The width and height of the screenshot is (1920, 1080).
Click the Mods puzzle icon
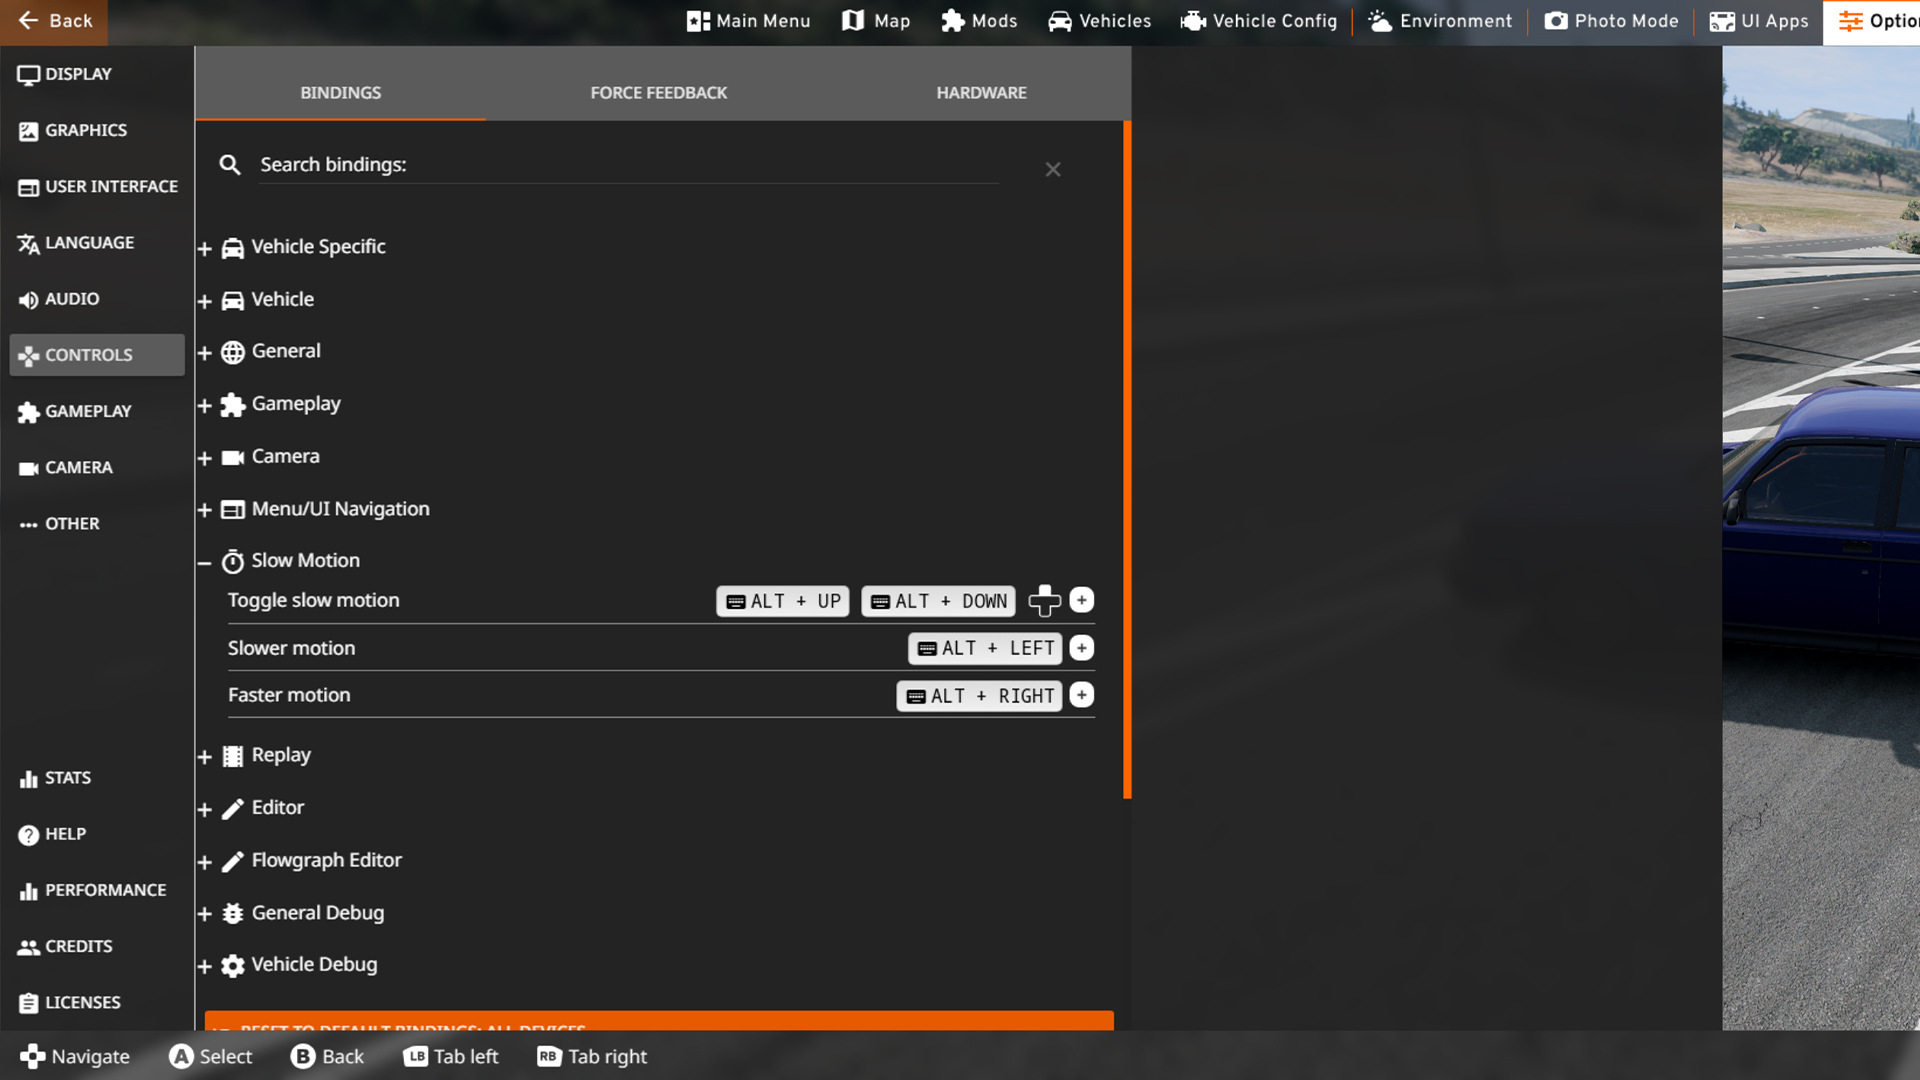pyautogui.click(x=952, y=21)
